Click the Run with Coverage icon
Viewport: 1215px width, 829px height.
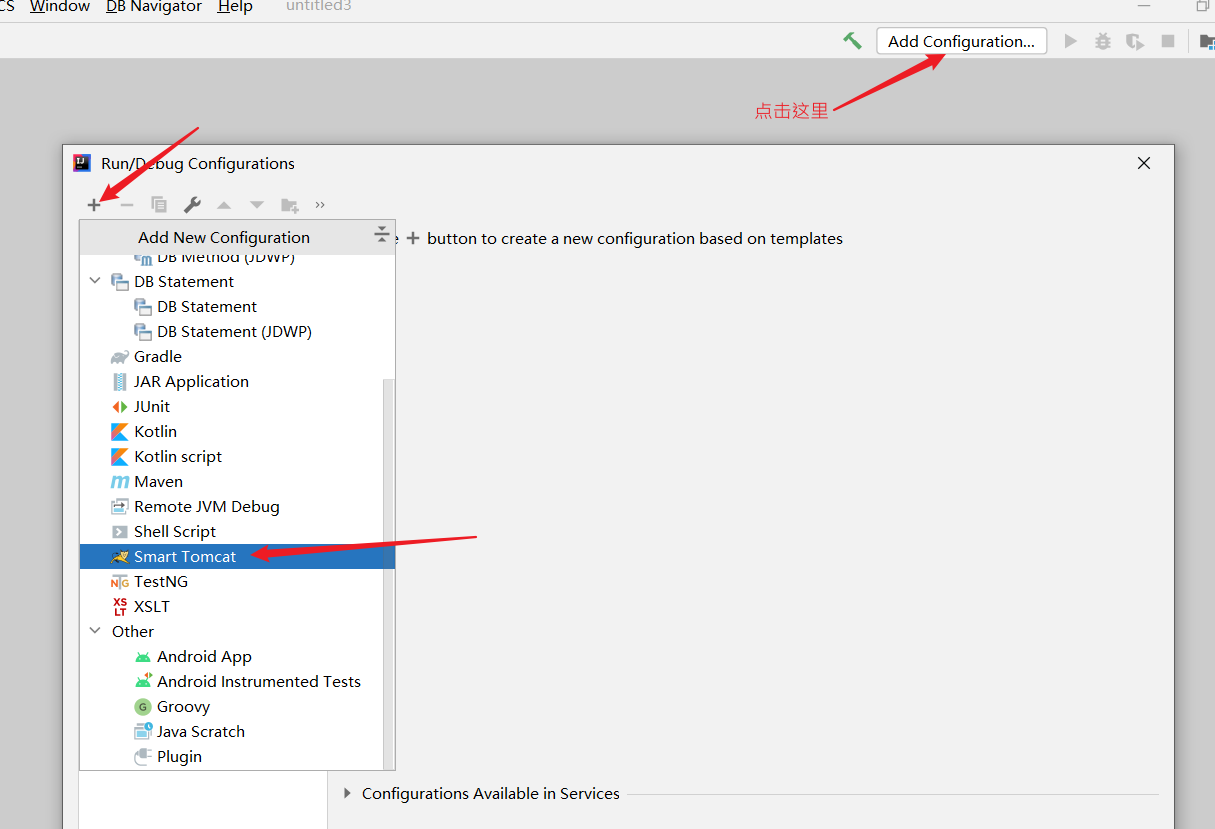(x=1135, y=41)
